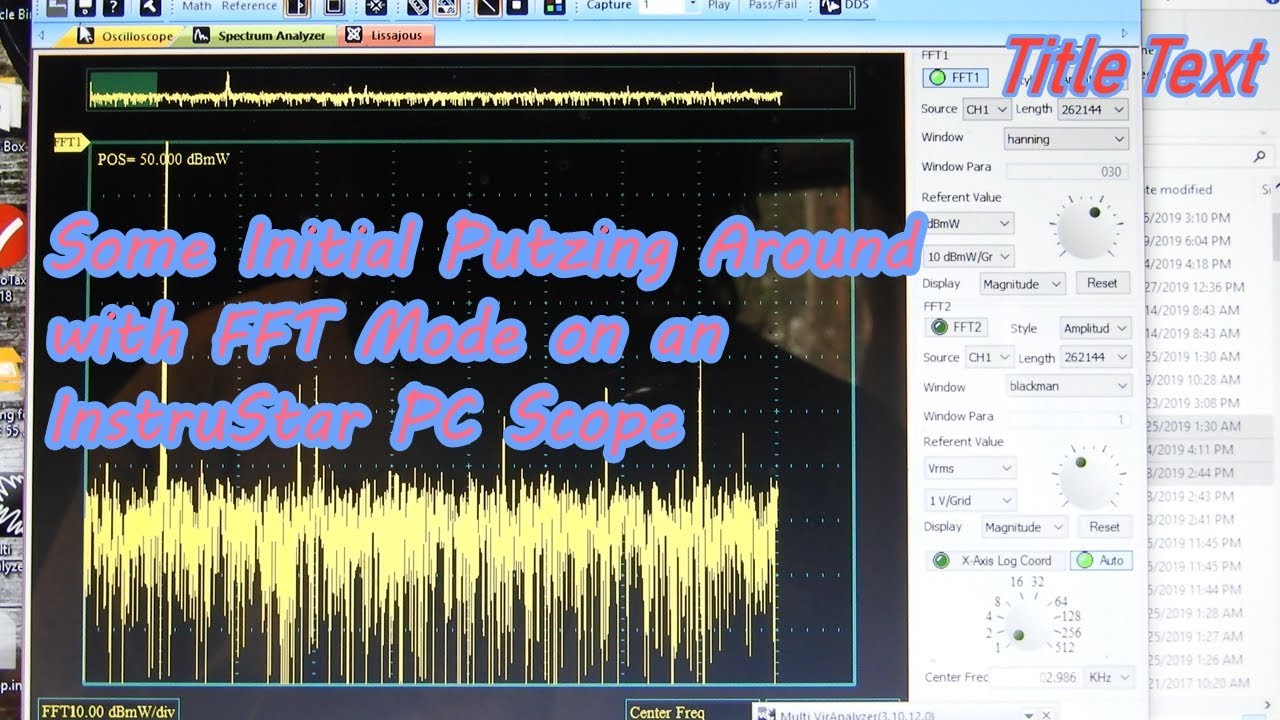Open FFT2 Style Amplitude dropdown
1280x720 pixels.
[x=1094, y=328]
